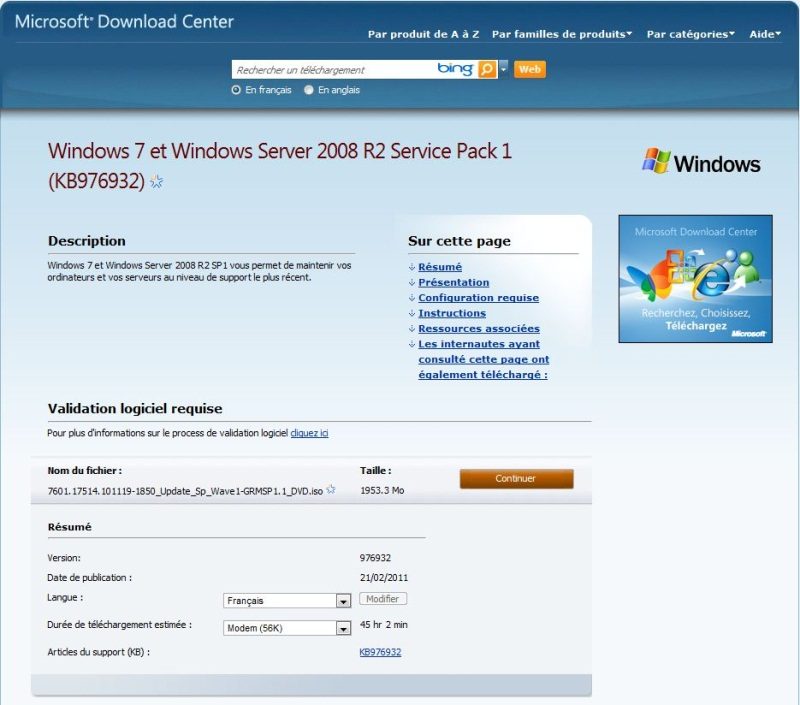Open the Langue dropdown showing Français
This screenshot has width=800, height=705.
287,600
